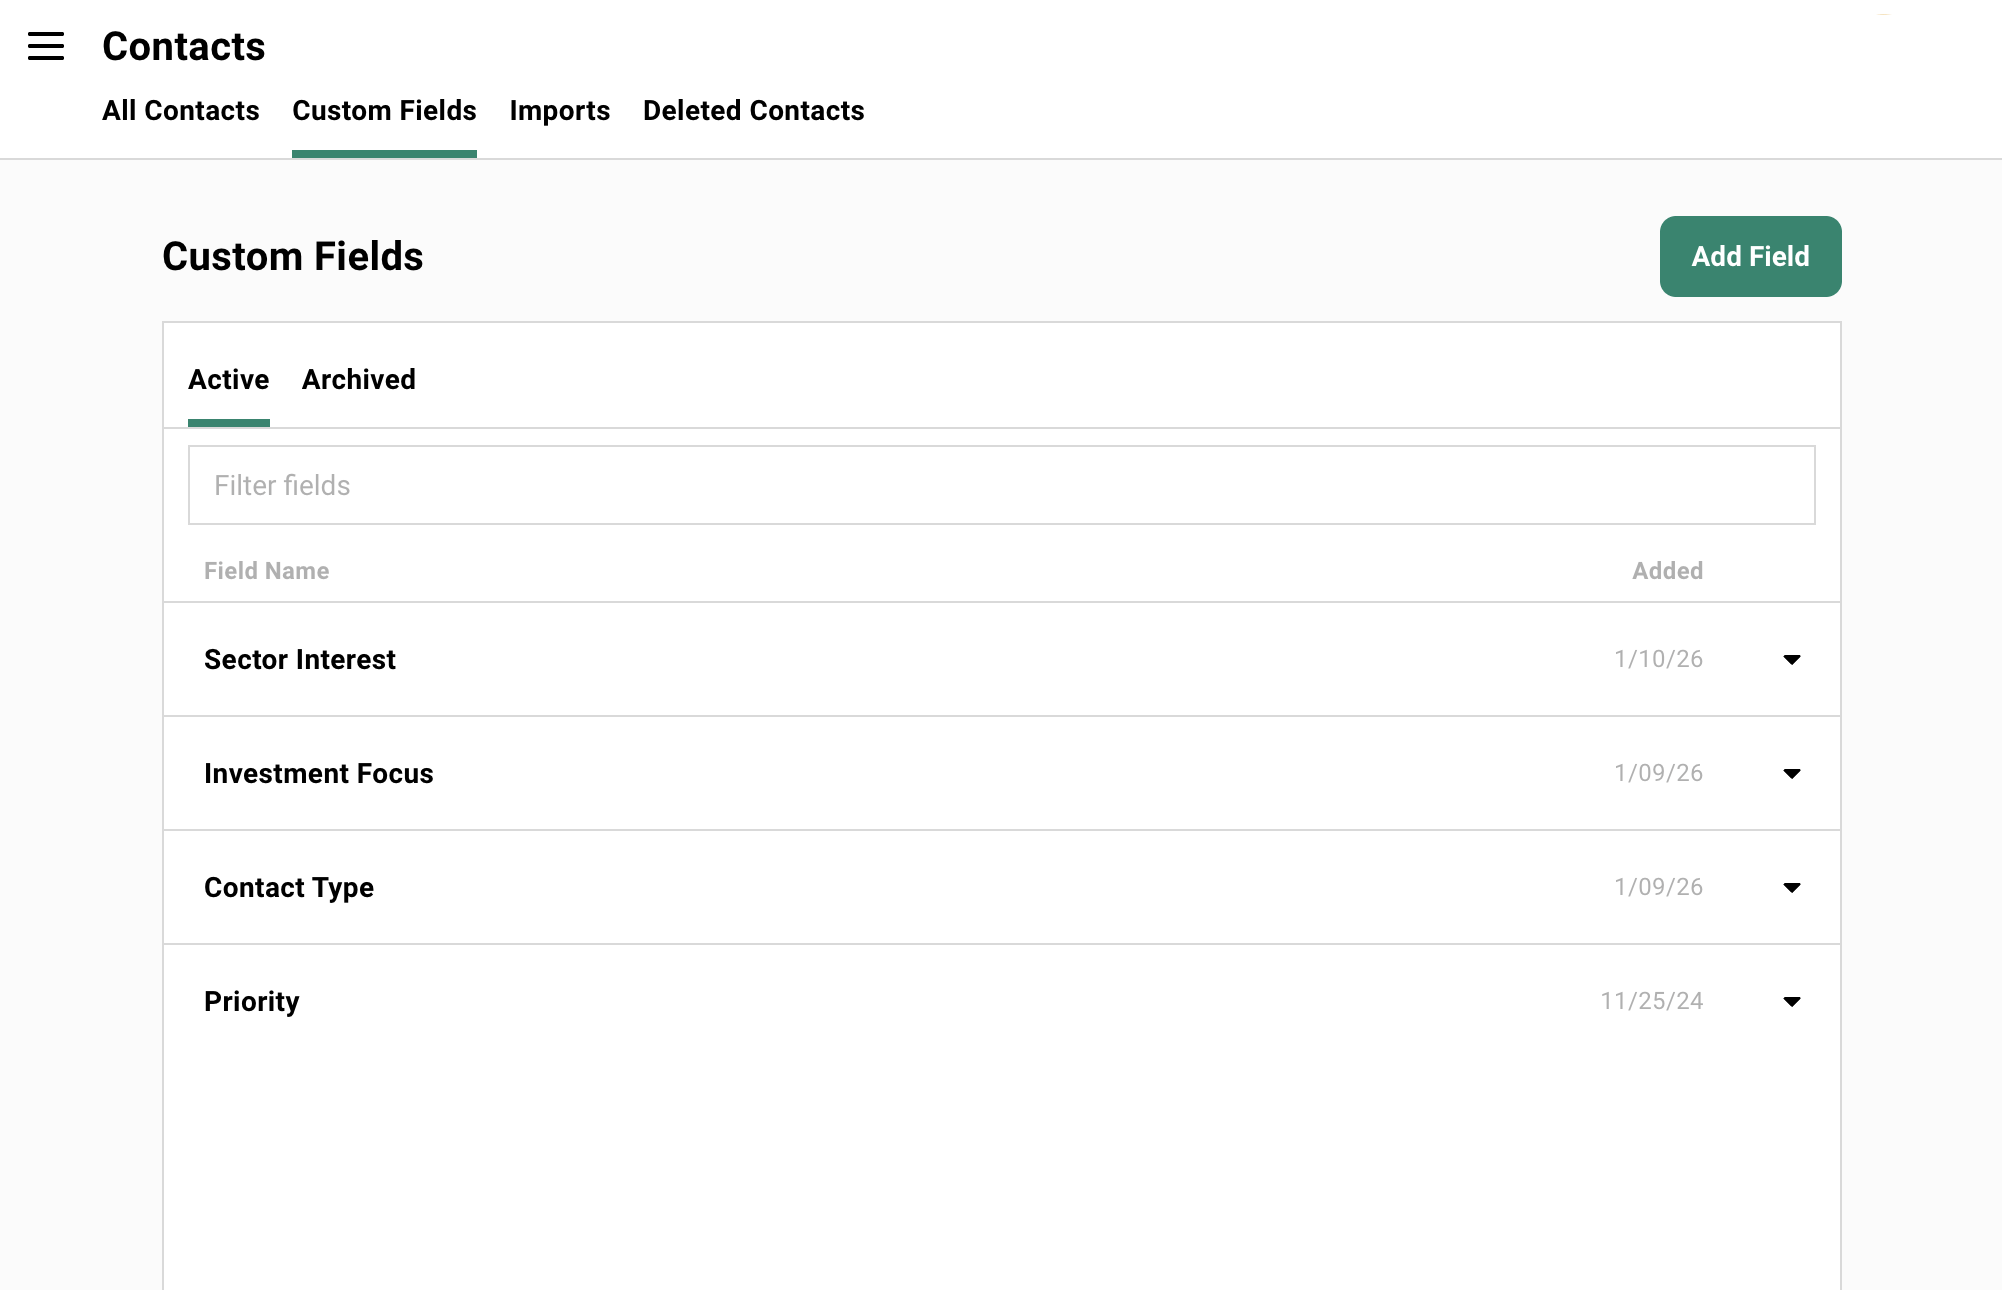Sort by the Field Name column header
The height and width of the screenshot is (1290, 2002).
pyautogui.click(x=266, y=570)
